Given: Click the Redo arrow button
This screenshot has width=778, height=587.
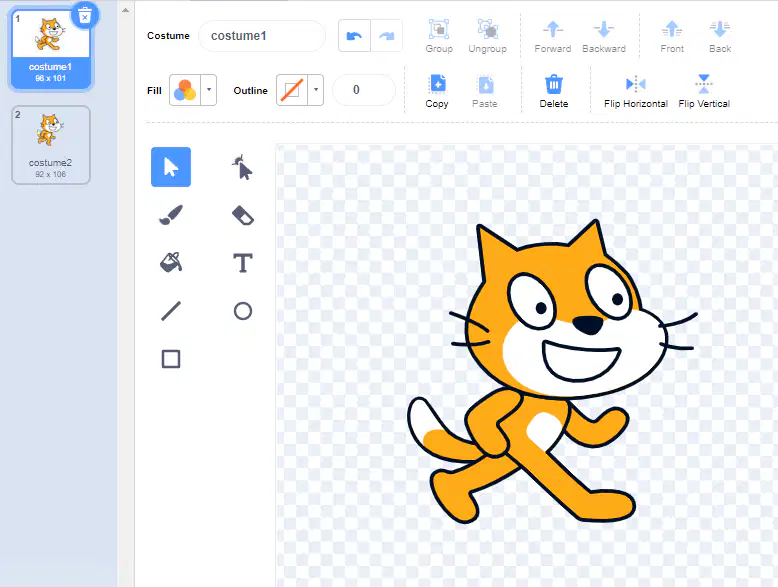Looking at the screenshot, I should pyautogui.click(x=387, y=36).
